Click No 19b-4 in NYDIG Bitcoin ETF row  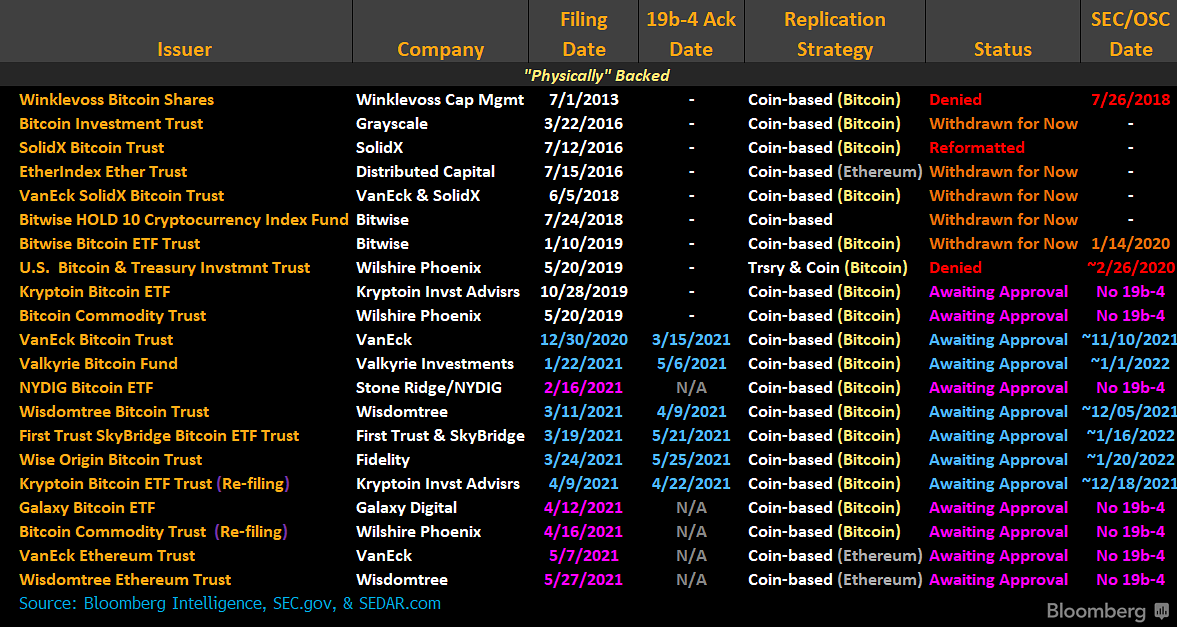coord(1130,387)
